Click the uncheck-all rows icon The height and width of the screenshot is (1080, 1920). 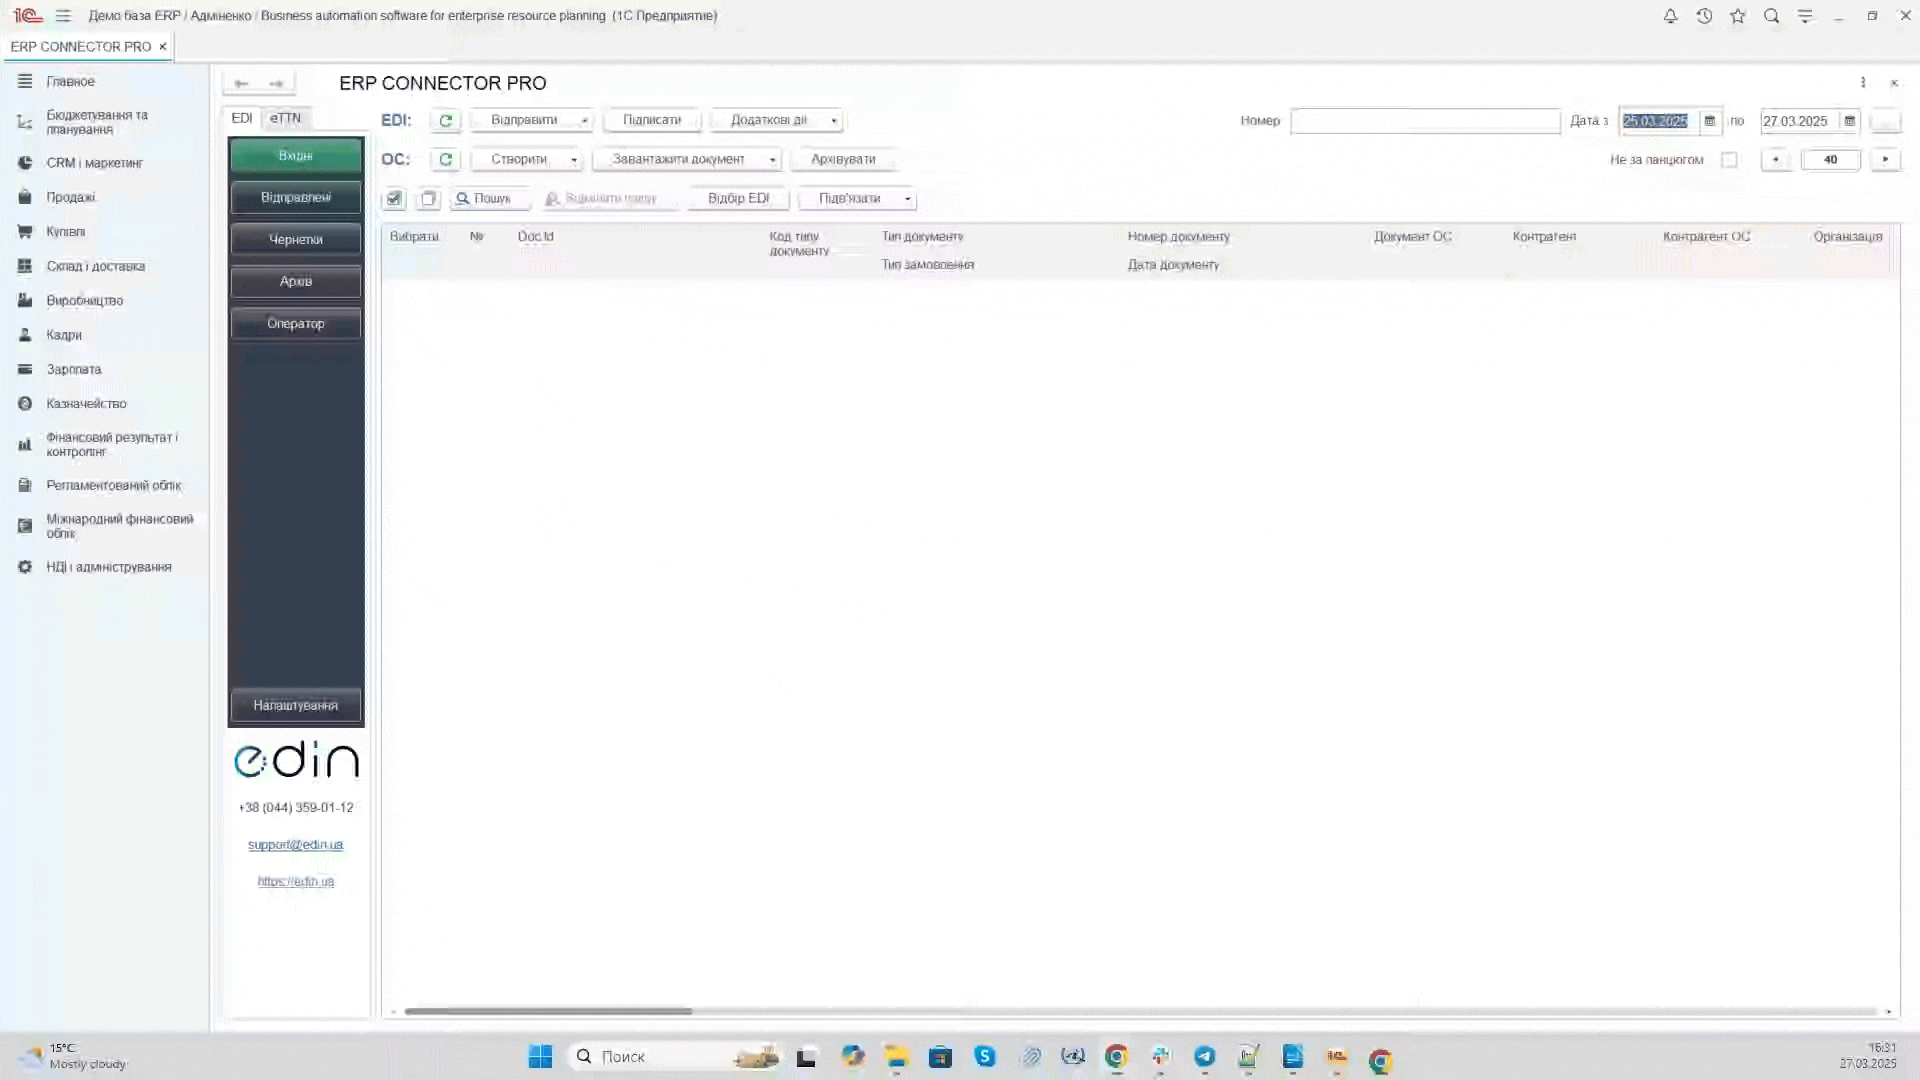[428, 199]
